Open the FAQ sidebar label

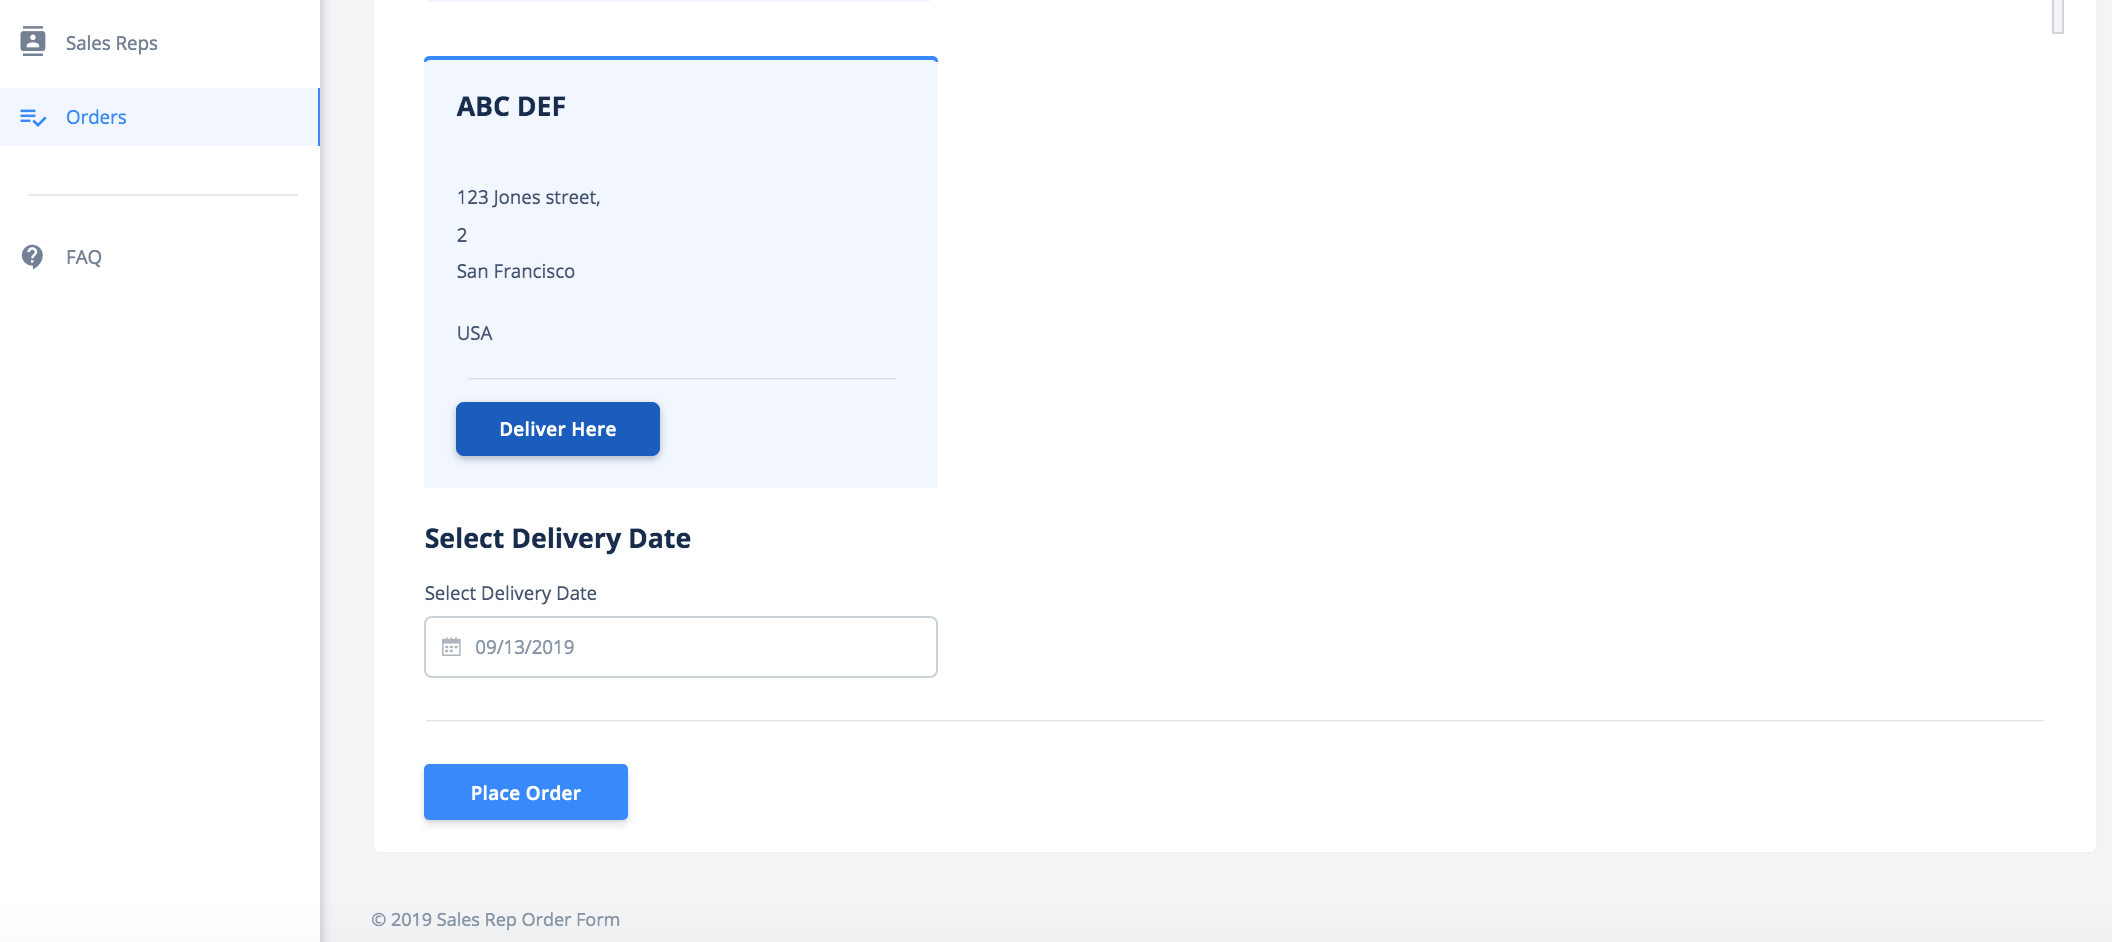[x=84, y=257]
